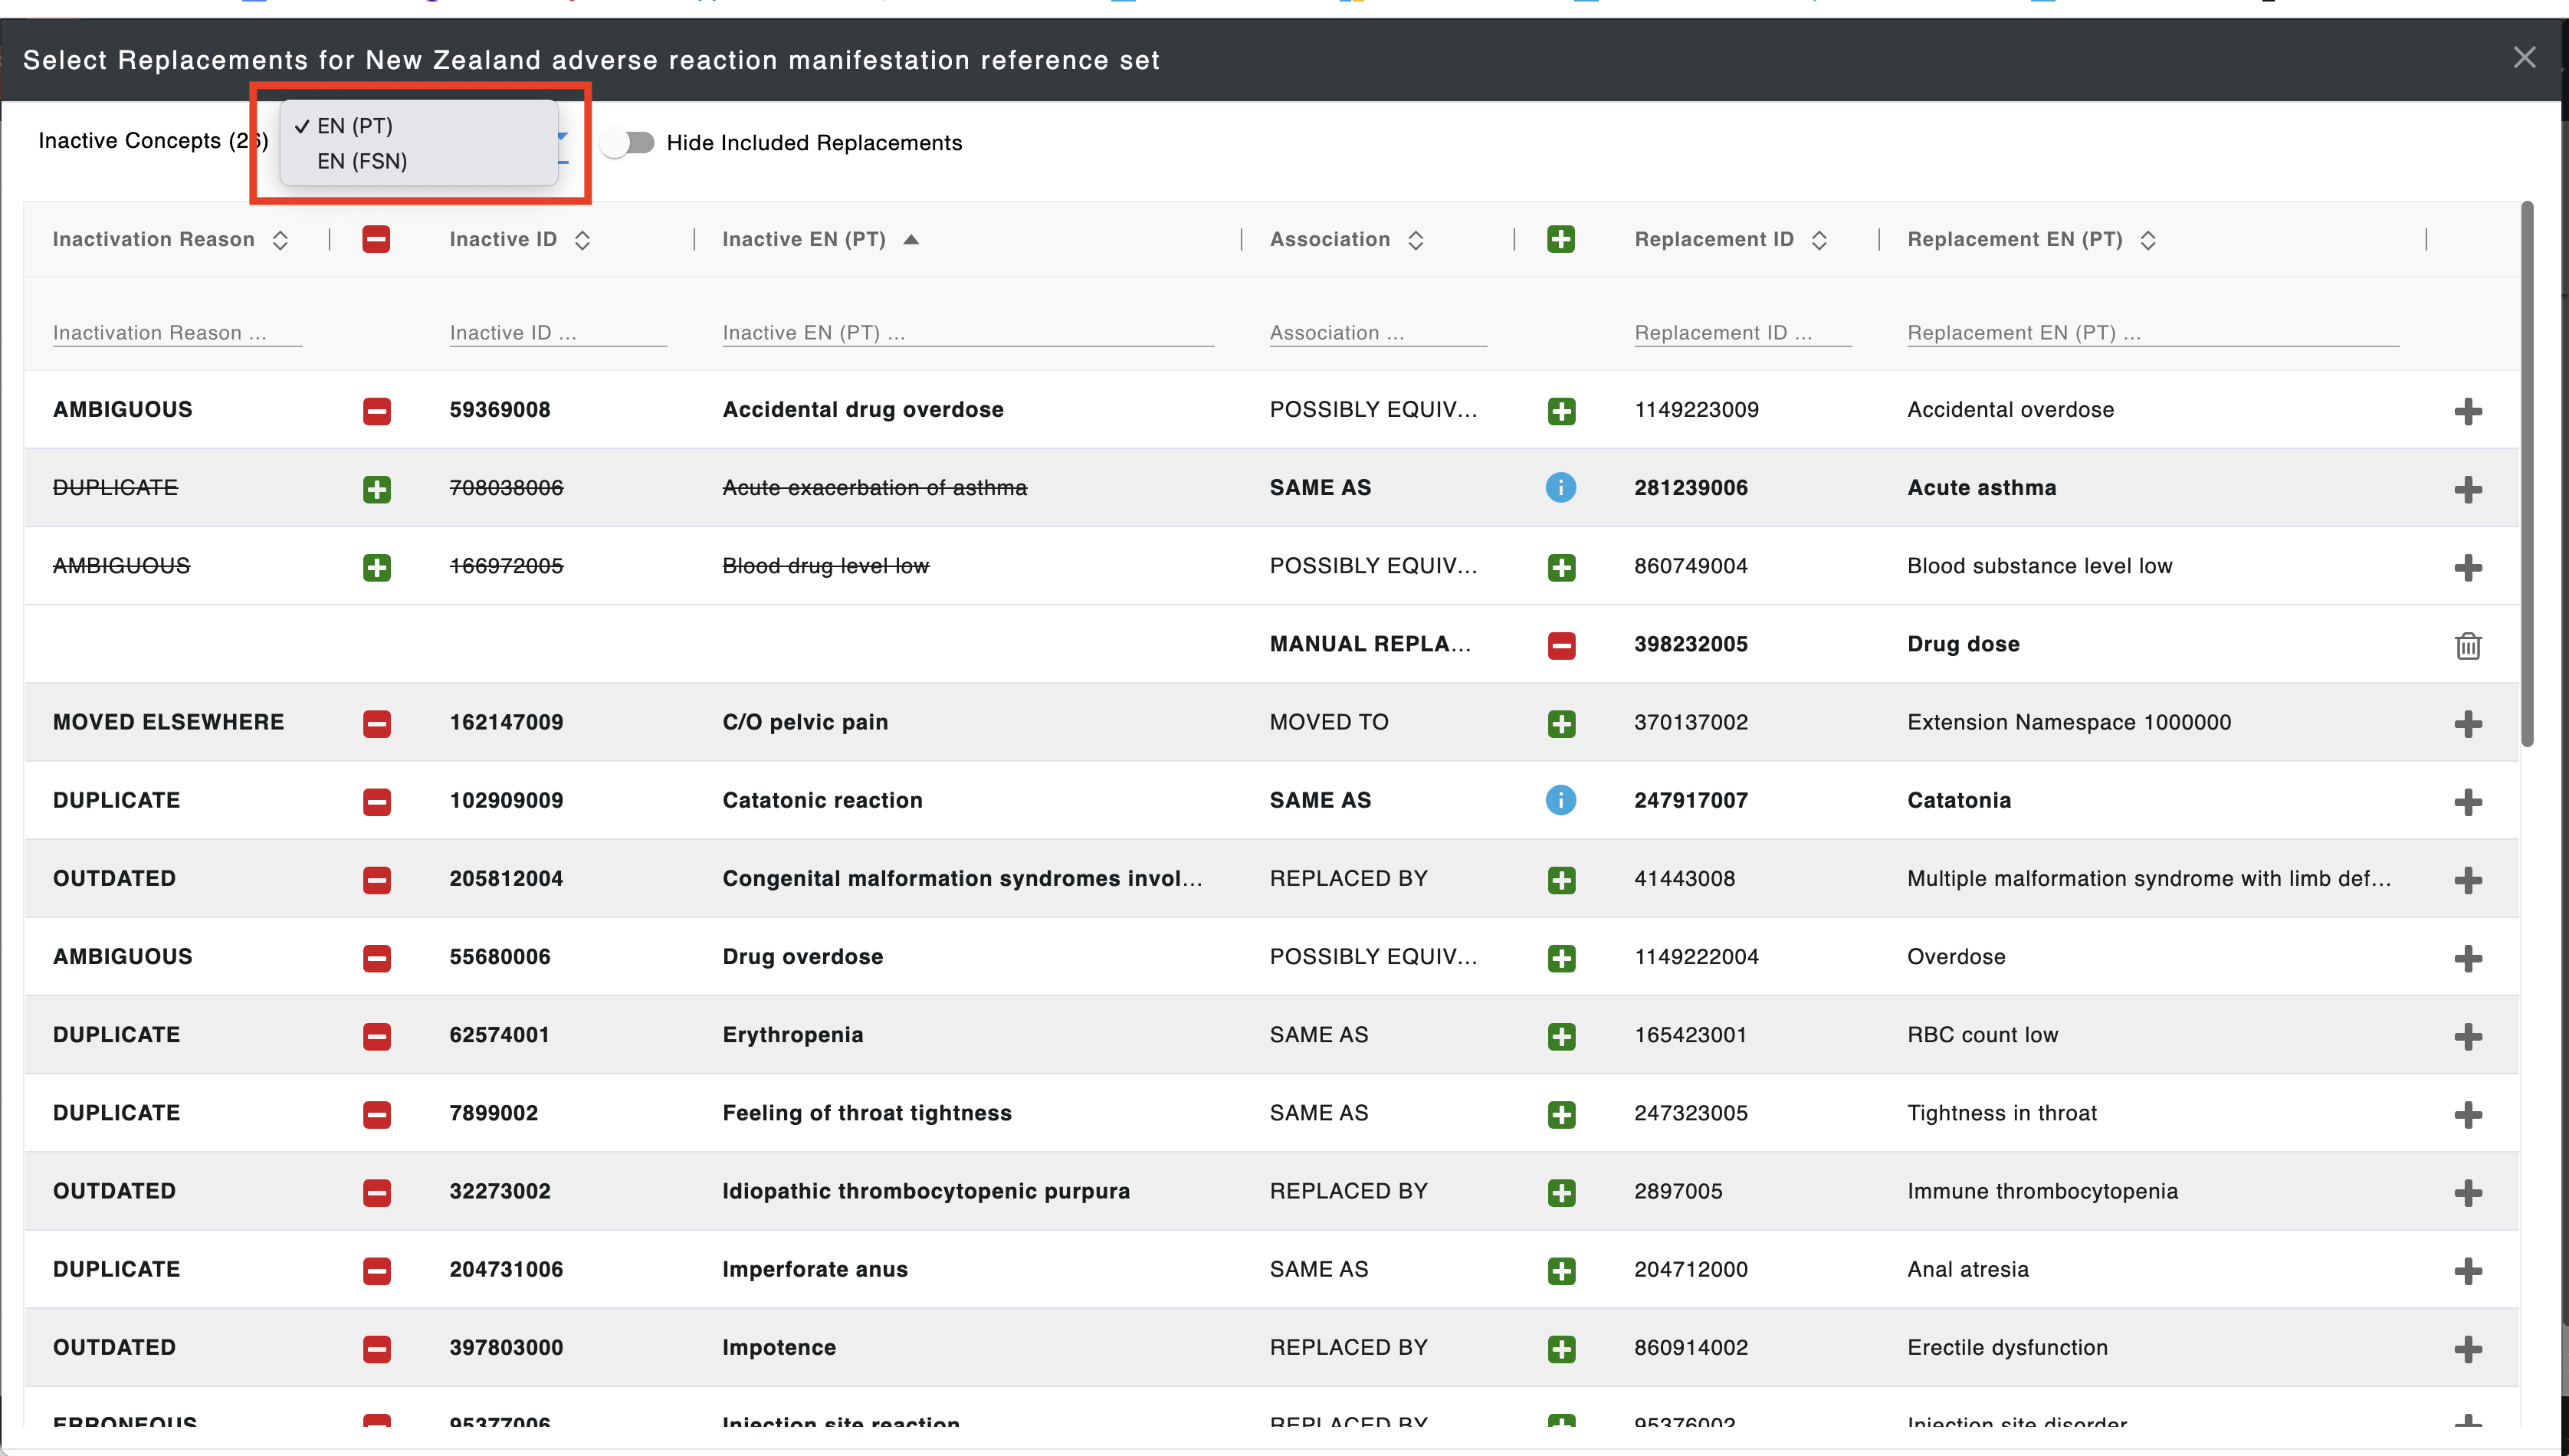
Task: Click red minus for Accidental drug overdose
Action: click(376, 410)
